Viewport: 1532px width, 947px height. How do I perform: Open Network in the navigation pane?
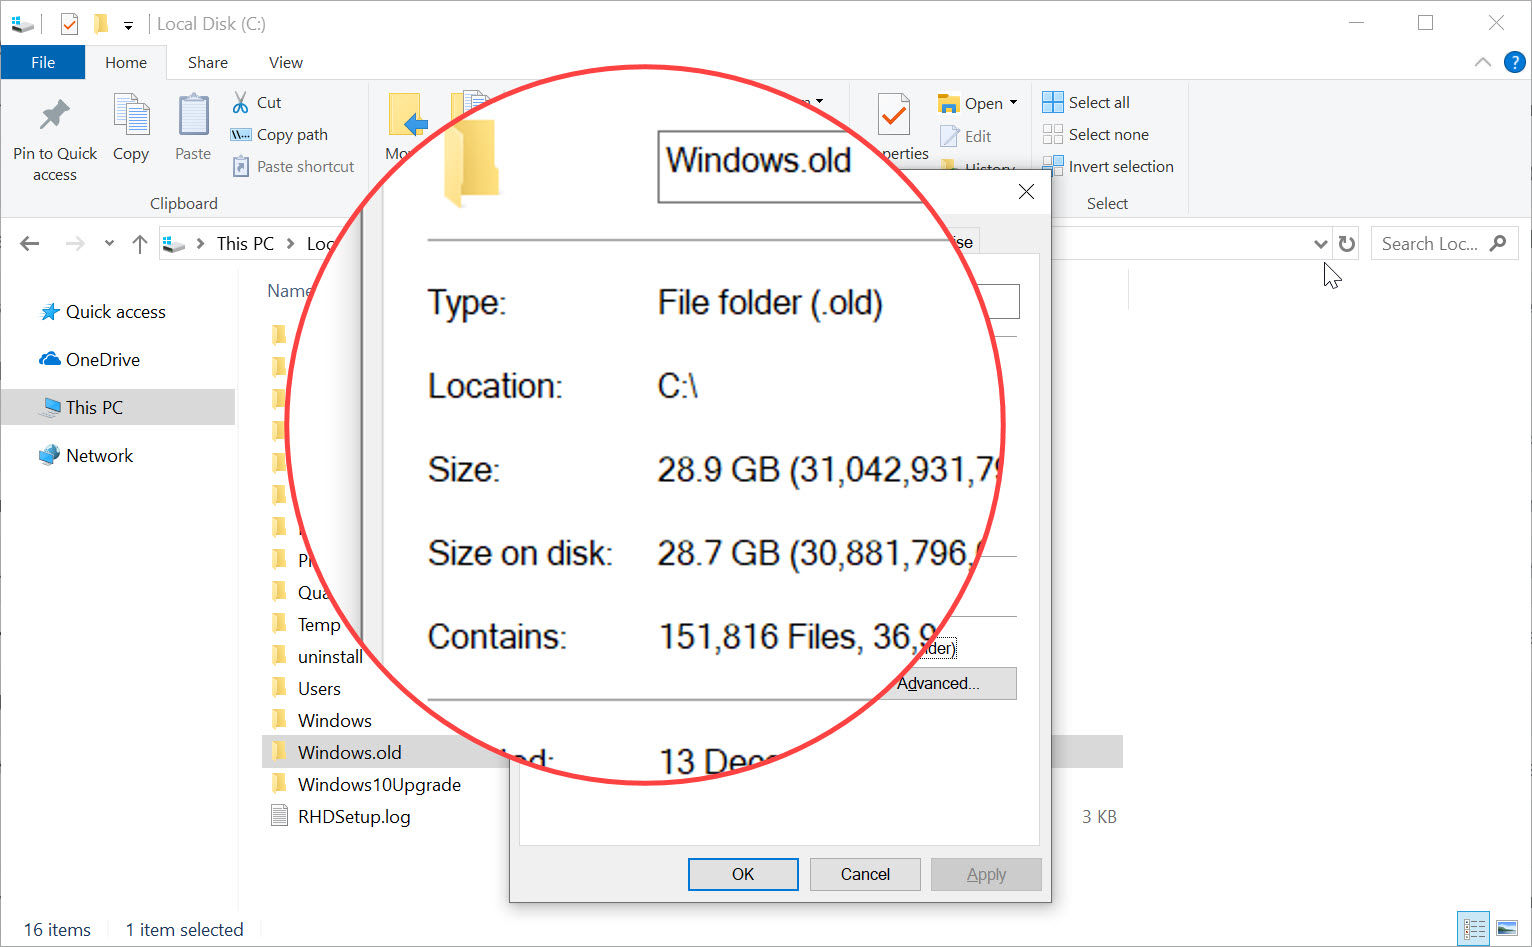(86, 456)
